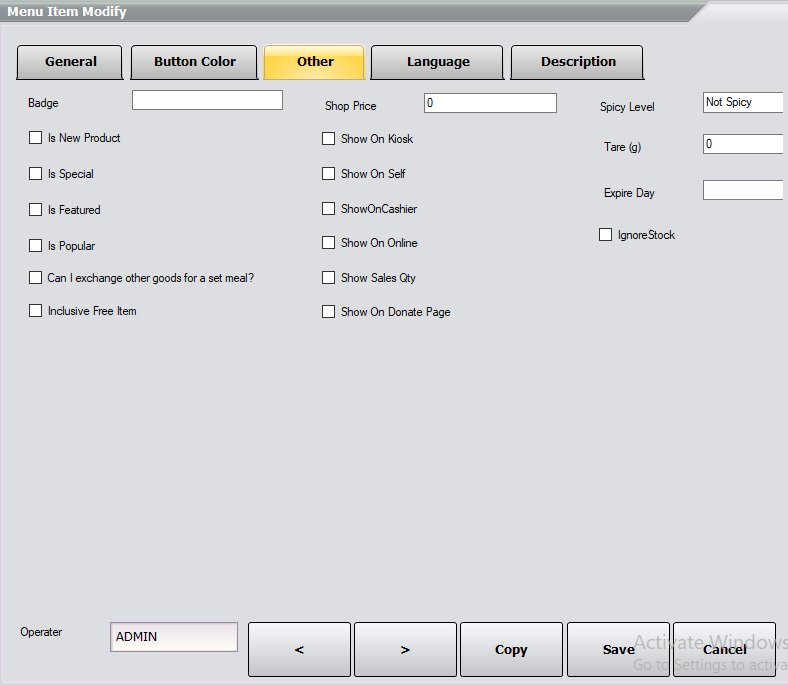Check the Is New Product box
Viewport: 788px width, 685px height.
click(x=36, y=138)
